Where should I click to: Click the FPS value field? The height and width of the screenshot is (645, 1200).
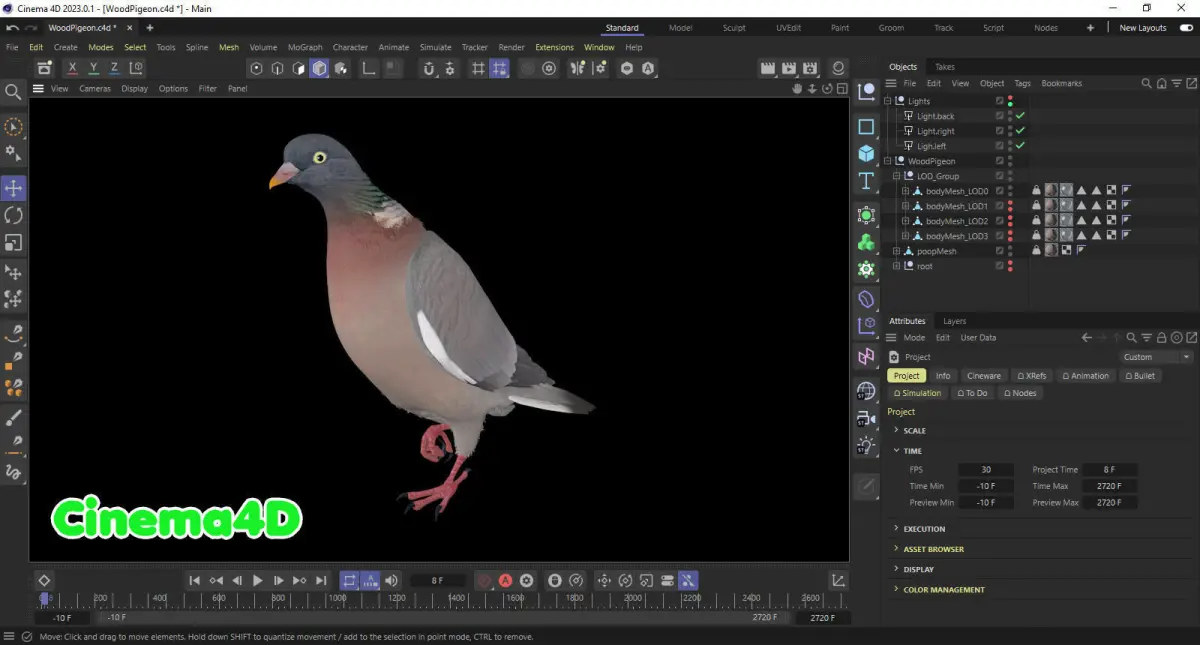pos(986,470)
